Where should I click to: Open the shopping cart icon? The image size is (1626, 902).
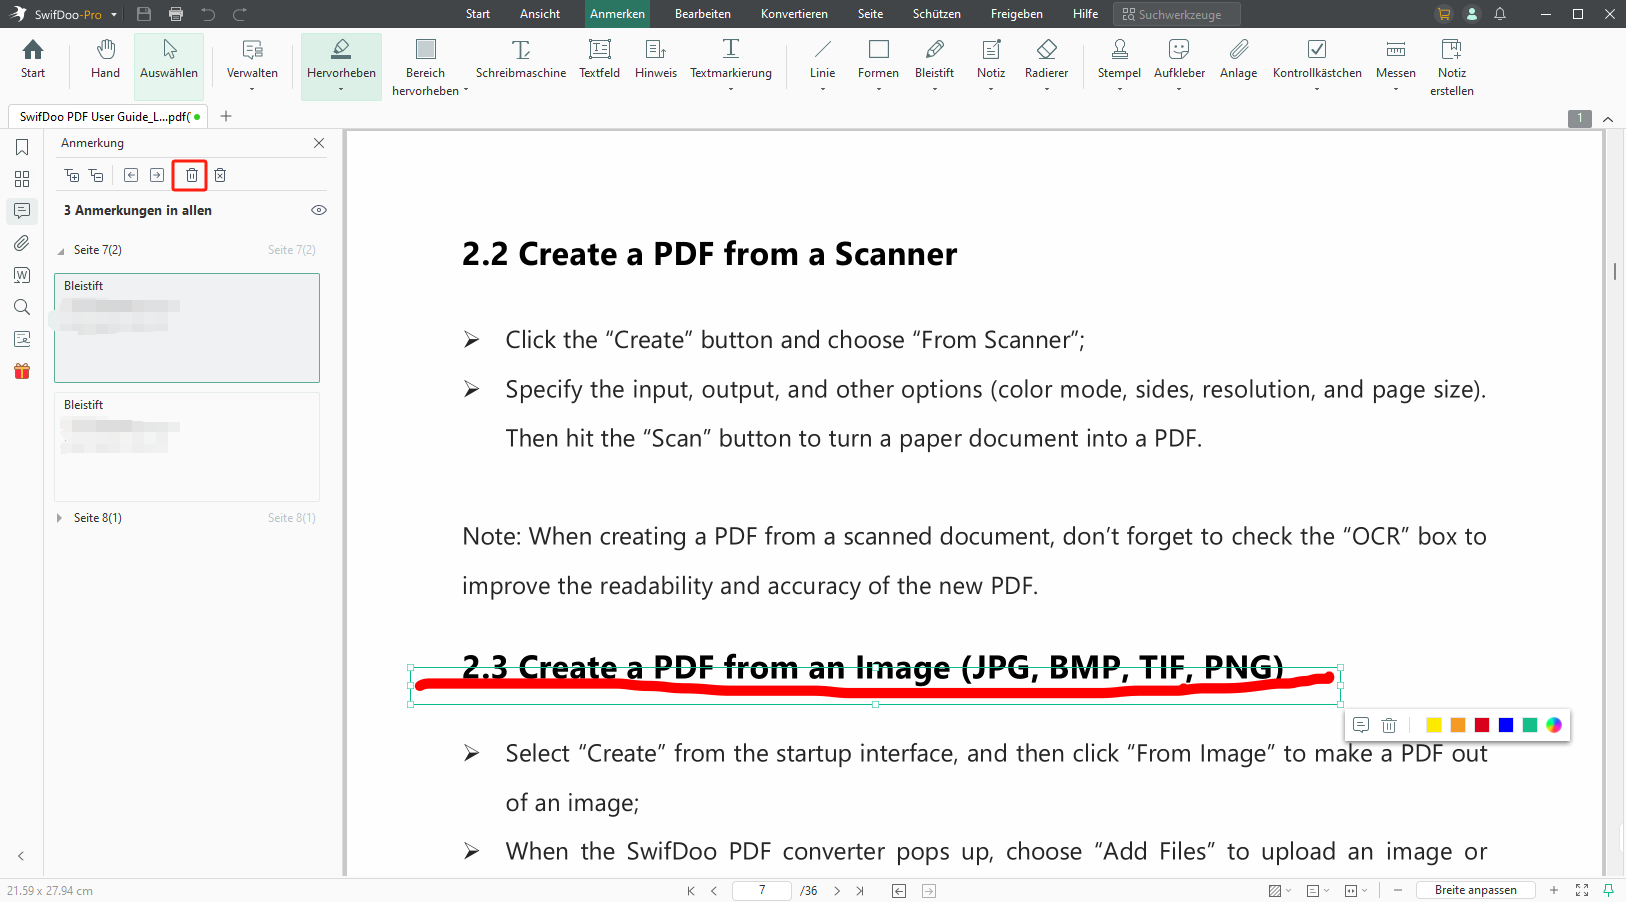point(1443,14)
